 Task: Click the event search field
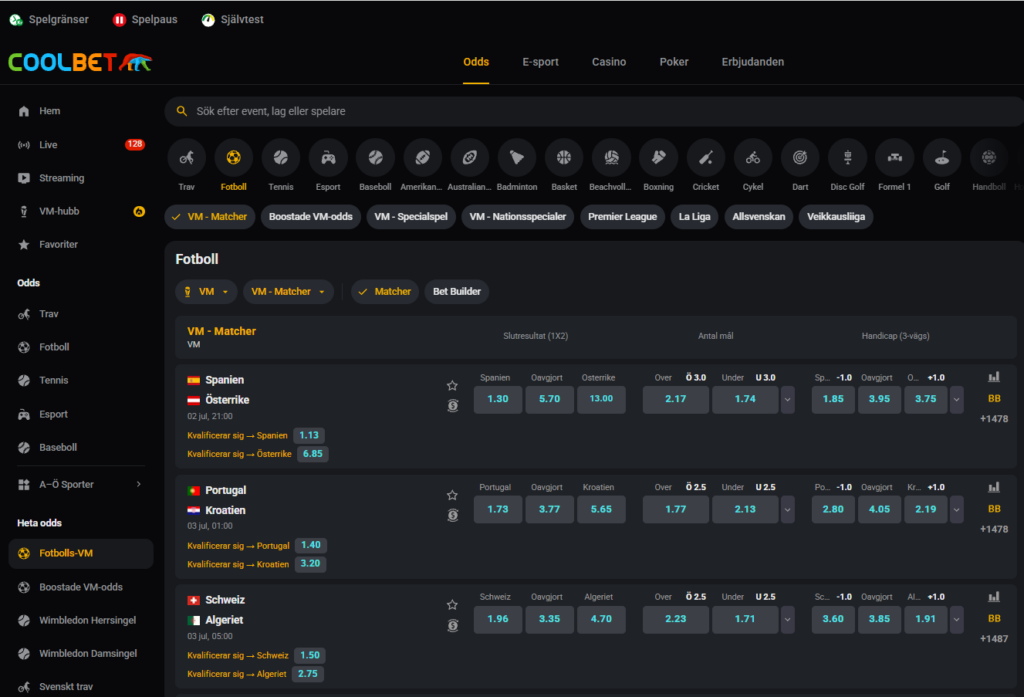click(594, 111)
